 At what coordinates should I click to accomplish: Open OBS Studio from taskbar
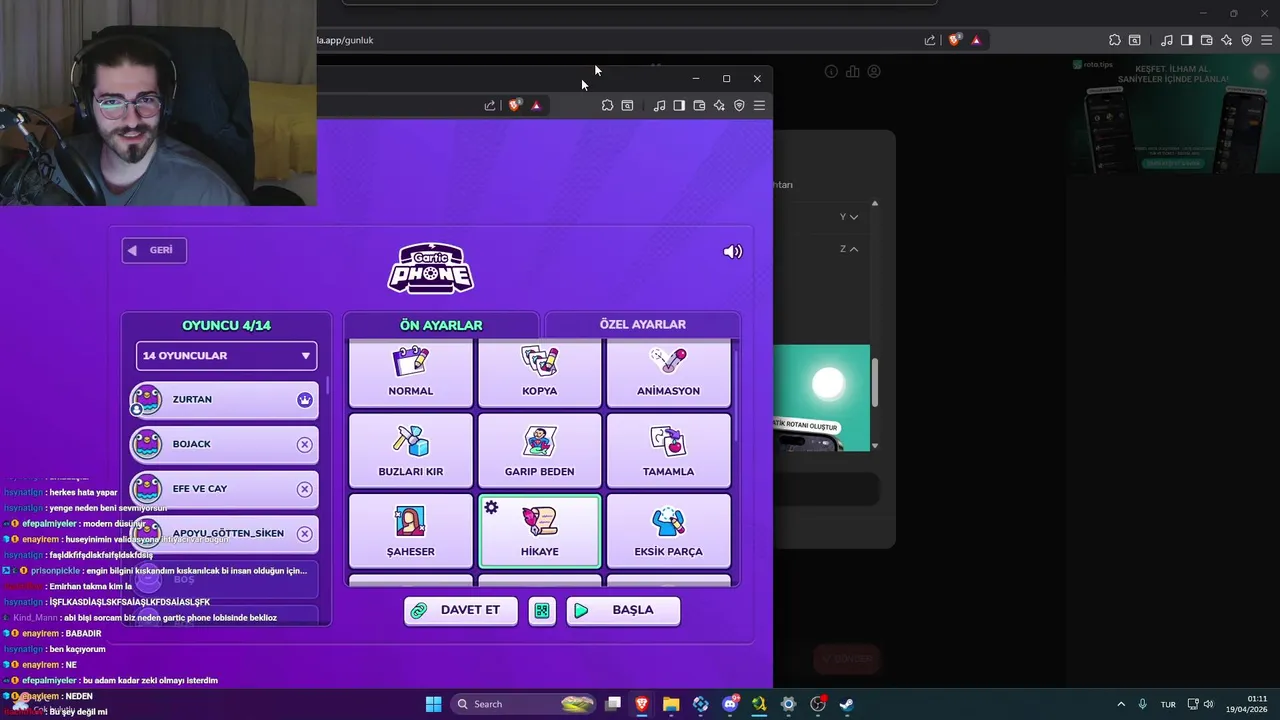click(818, 704)
